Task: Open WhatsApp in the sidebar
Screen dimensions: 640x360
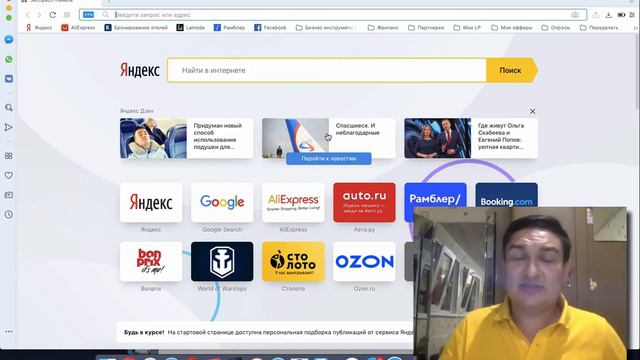Action: coord(9,59)
